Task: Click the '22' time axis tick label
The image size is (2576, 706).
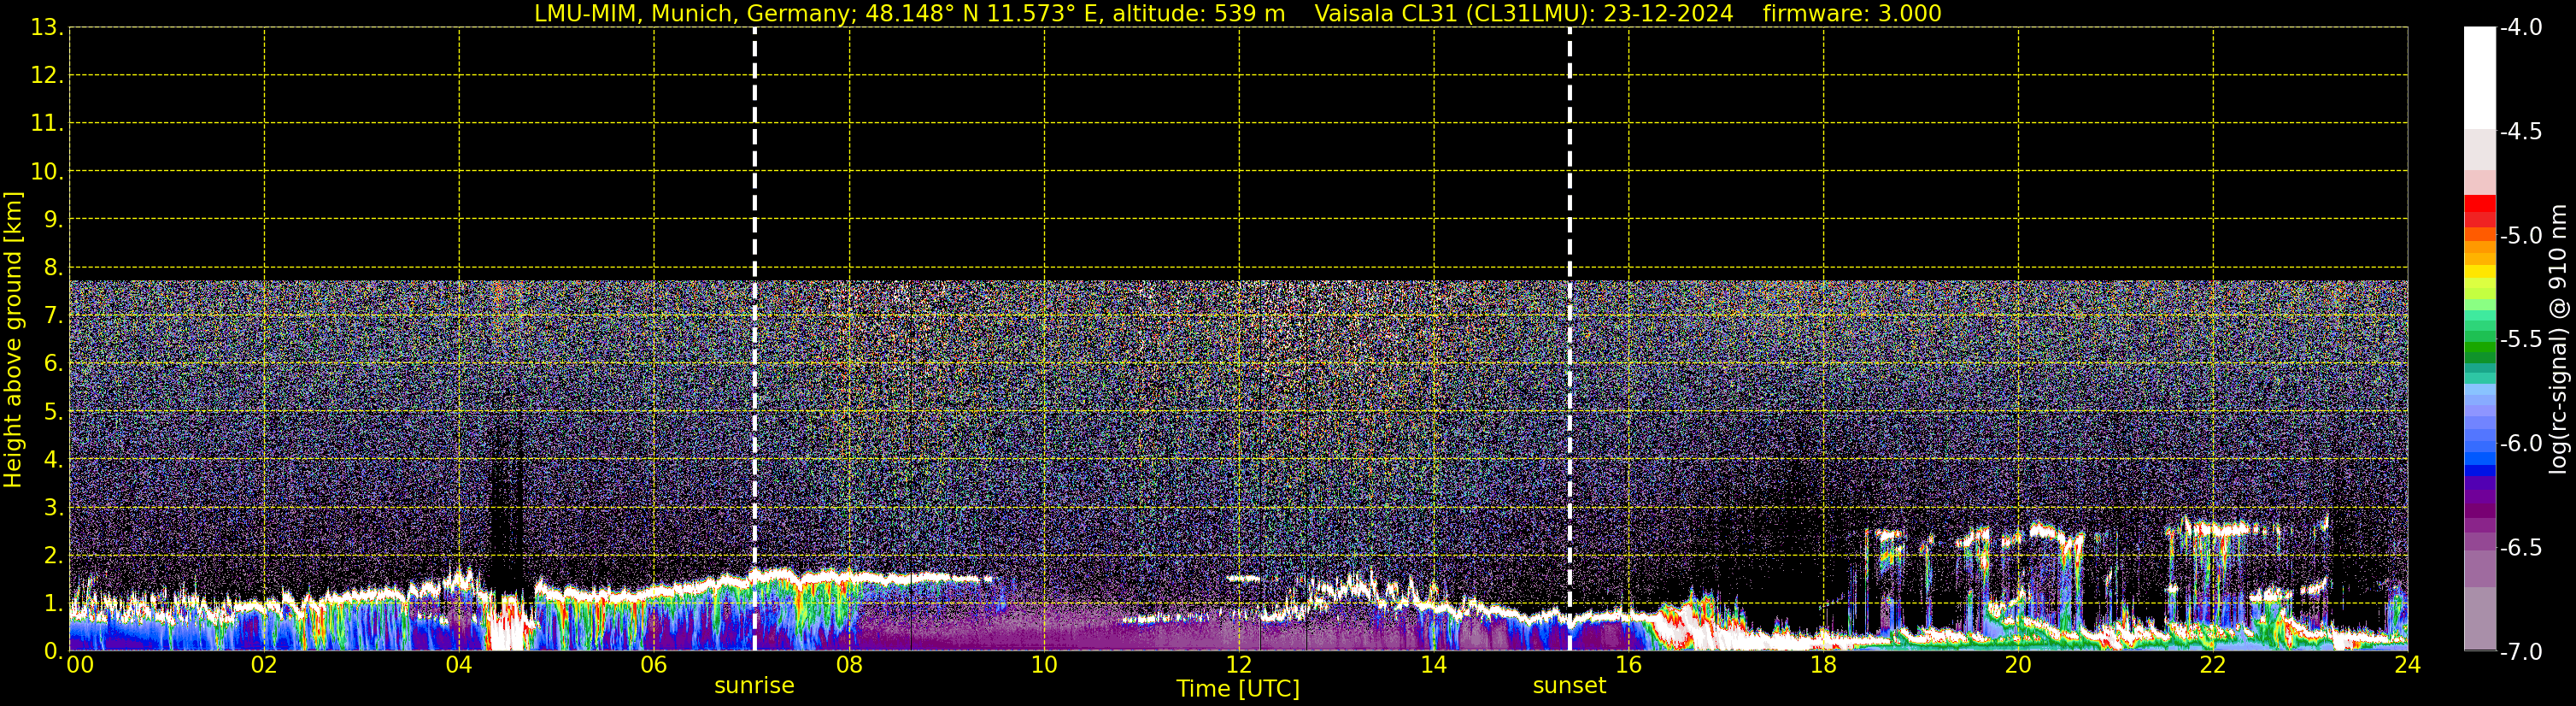Action: pos(2213,665)
